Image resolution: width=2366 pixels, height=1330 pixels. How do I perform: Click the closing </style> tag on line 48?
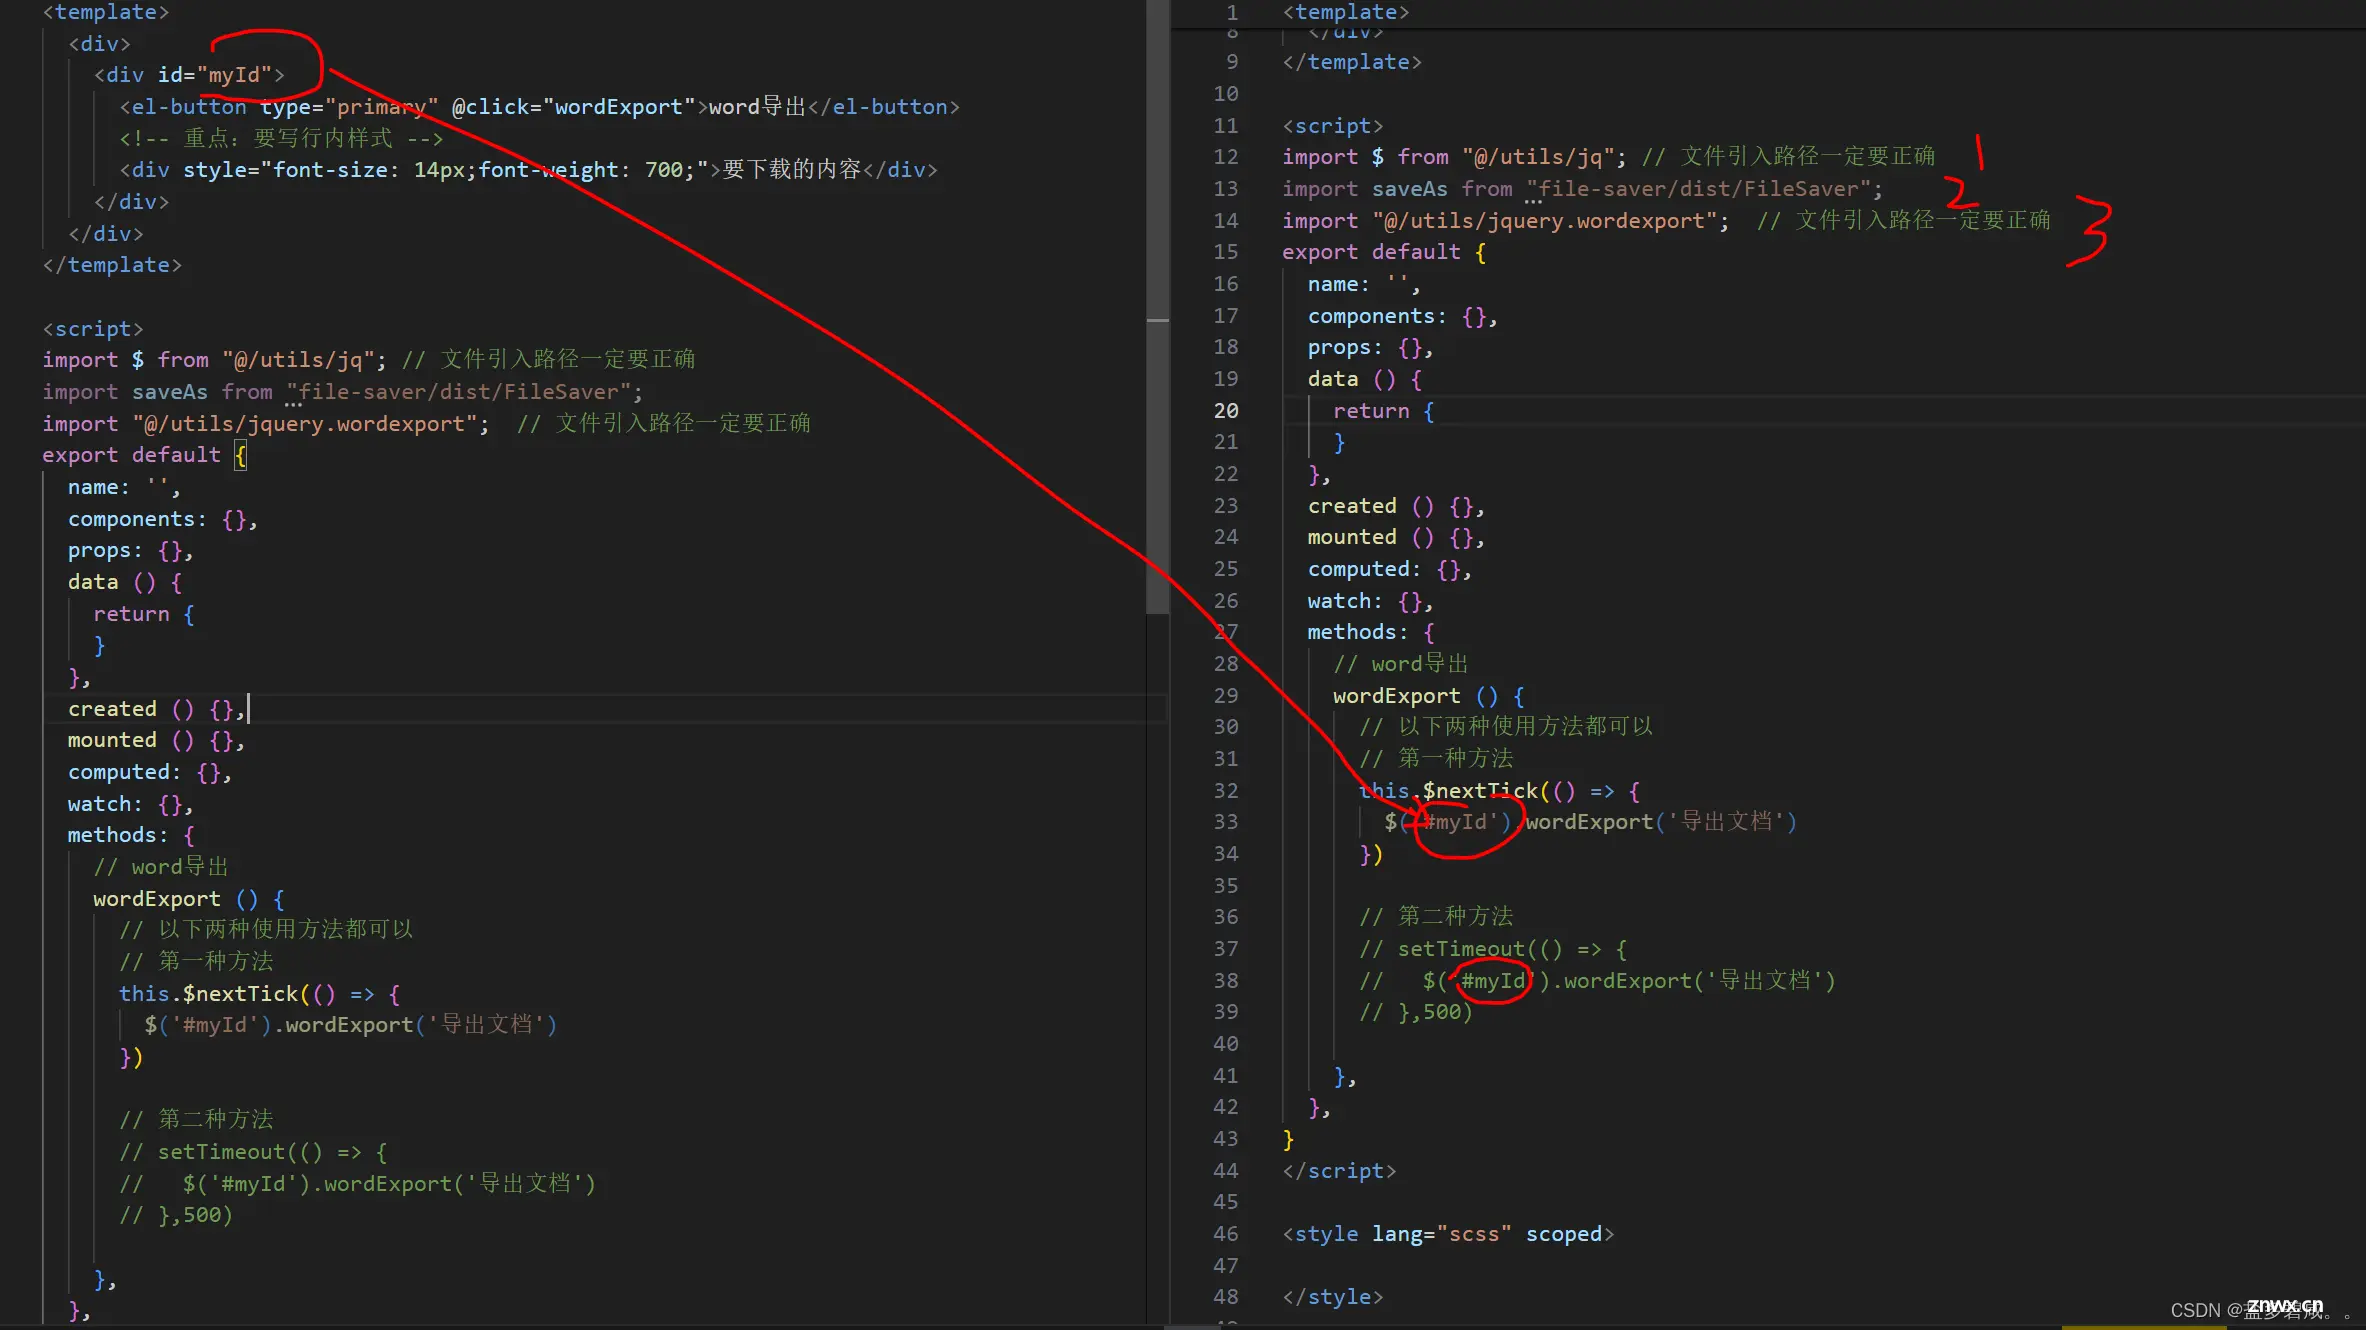point(1333,1297)
